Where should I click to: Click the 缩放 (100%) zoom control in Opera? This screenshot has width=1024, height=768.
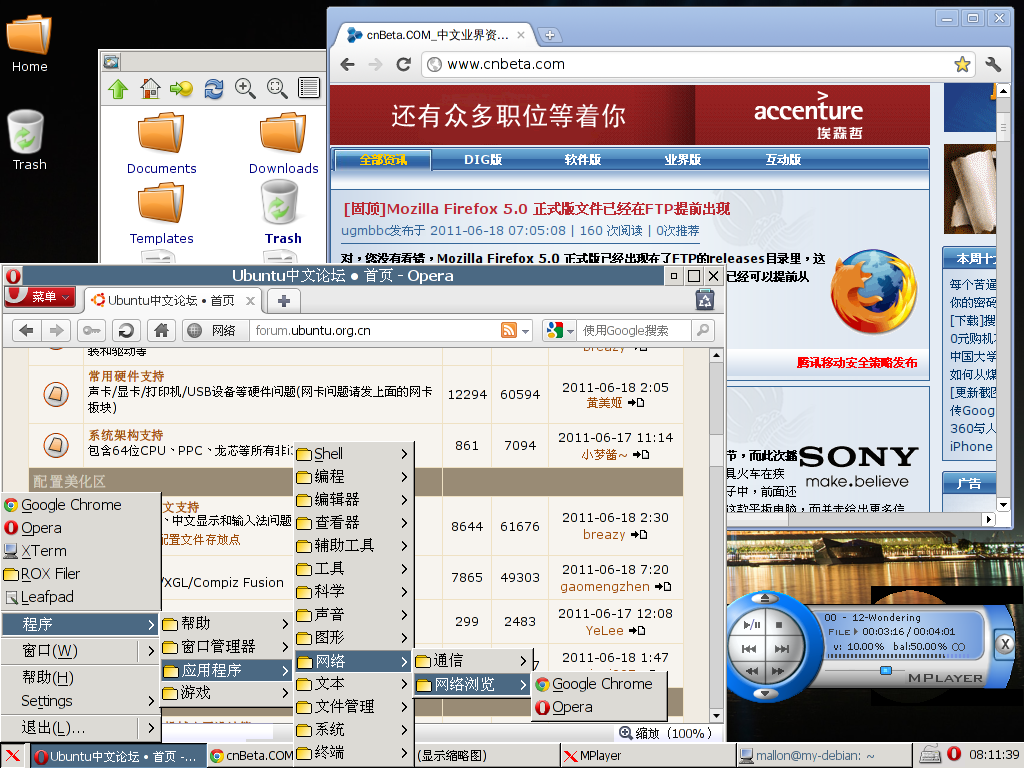pos(665,733)
